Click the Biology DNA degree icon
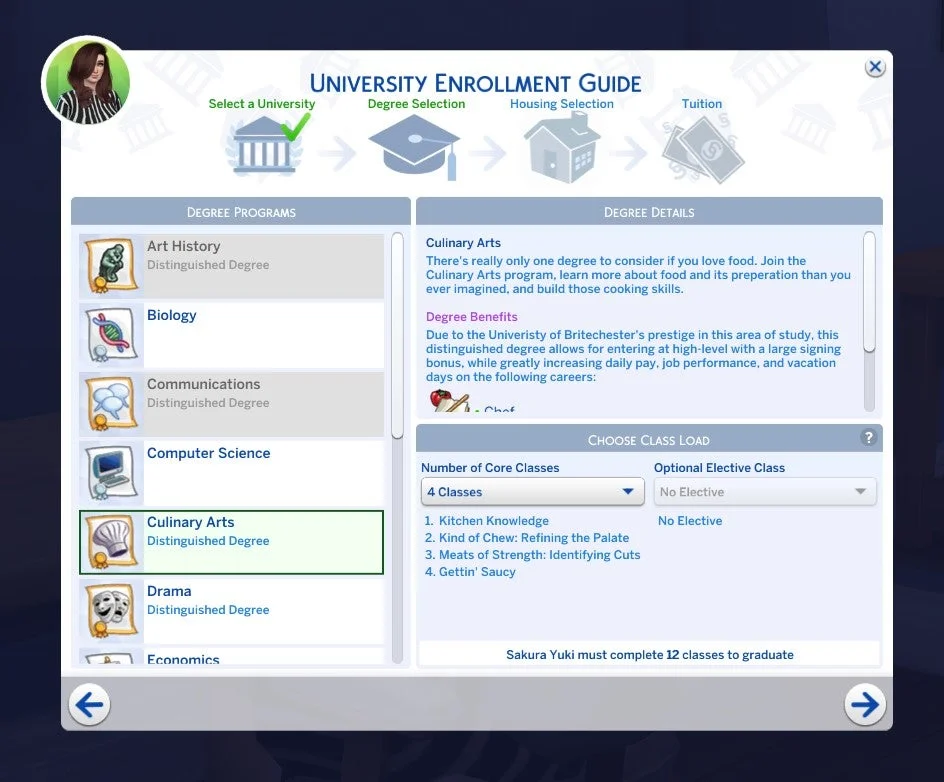Screen dimensions: 944x782 [x=110, y=334]
